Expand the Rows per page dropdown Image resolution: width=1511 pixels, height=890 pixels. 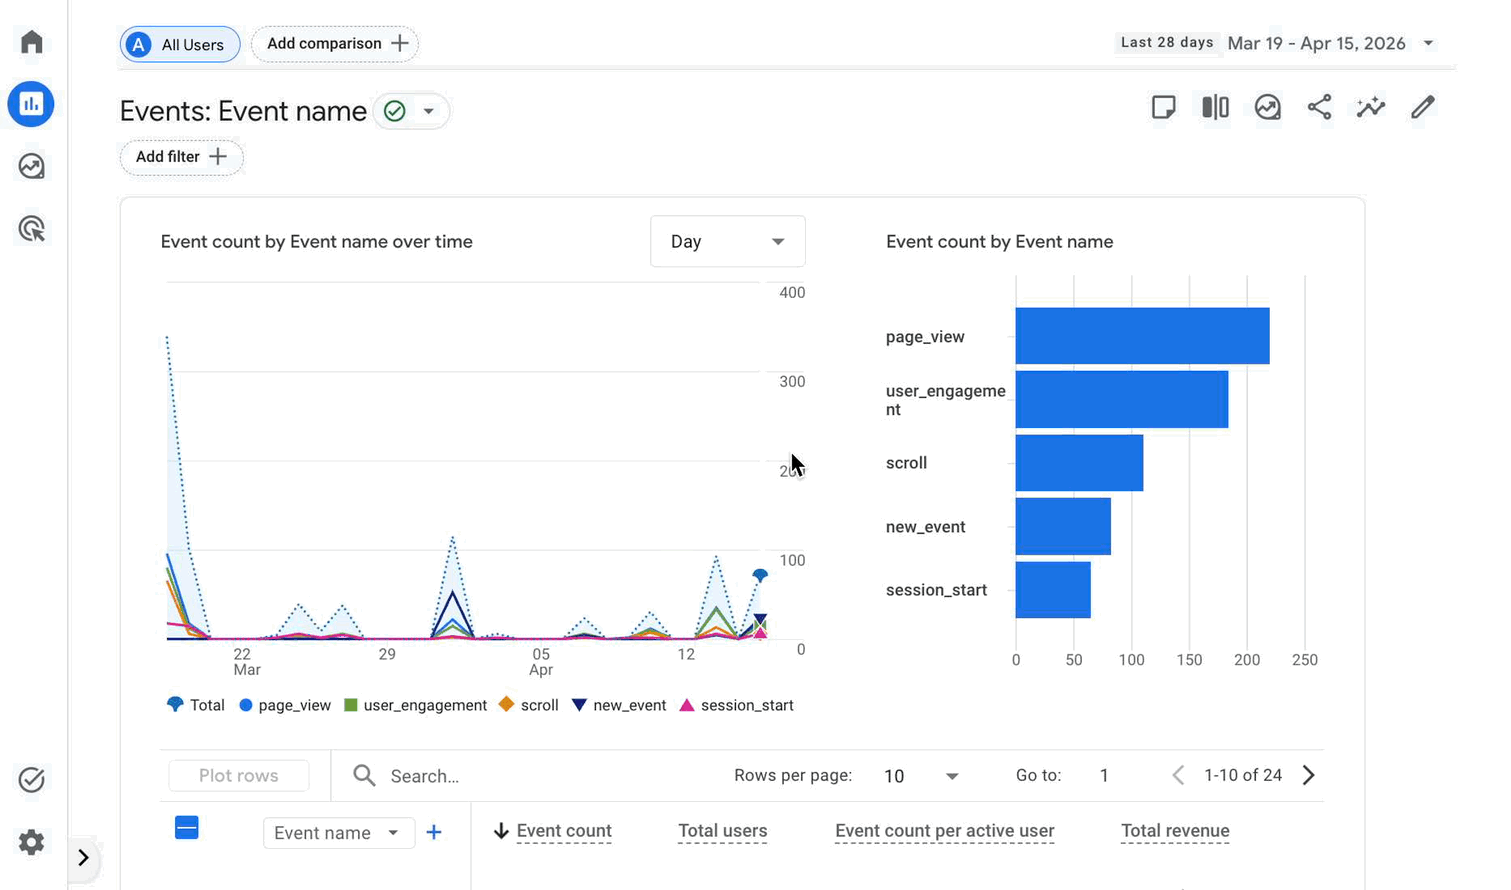(921, 776)
